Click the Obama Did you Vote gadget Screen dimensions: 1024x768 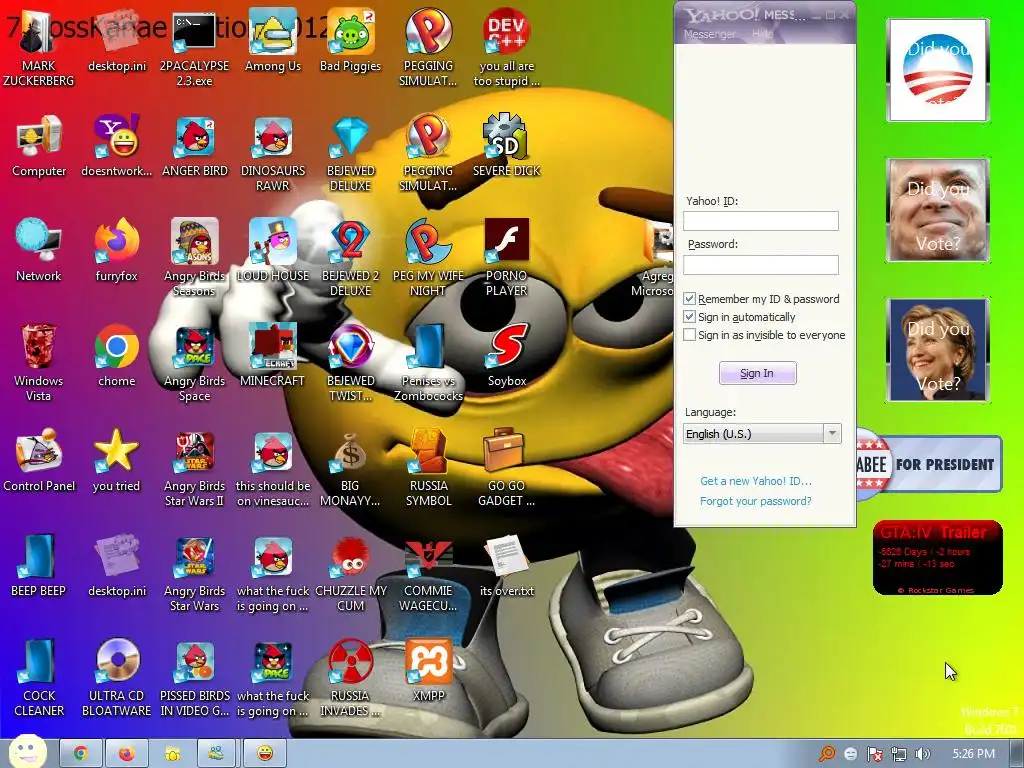tap(938, 70)
